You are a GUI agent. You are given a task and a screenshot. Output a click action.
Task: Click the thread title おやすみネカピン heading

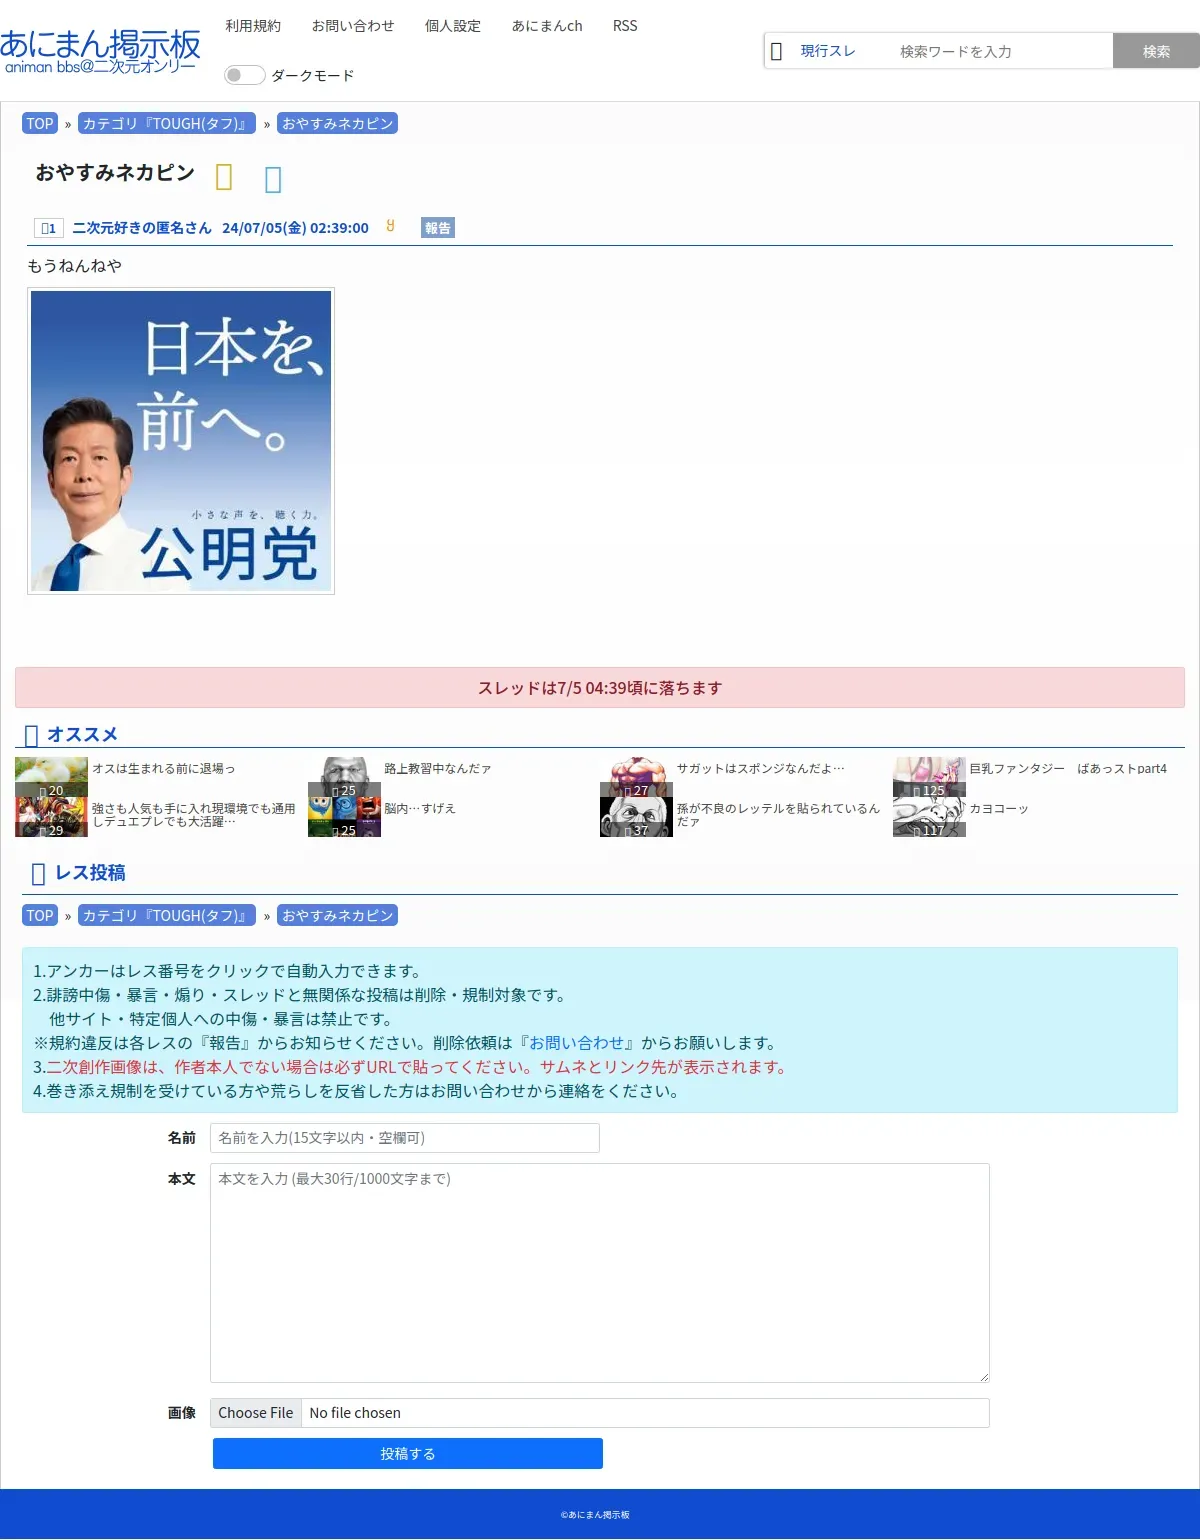[x=115, y=173]
